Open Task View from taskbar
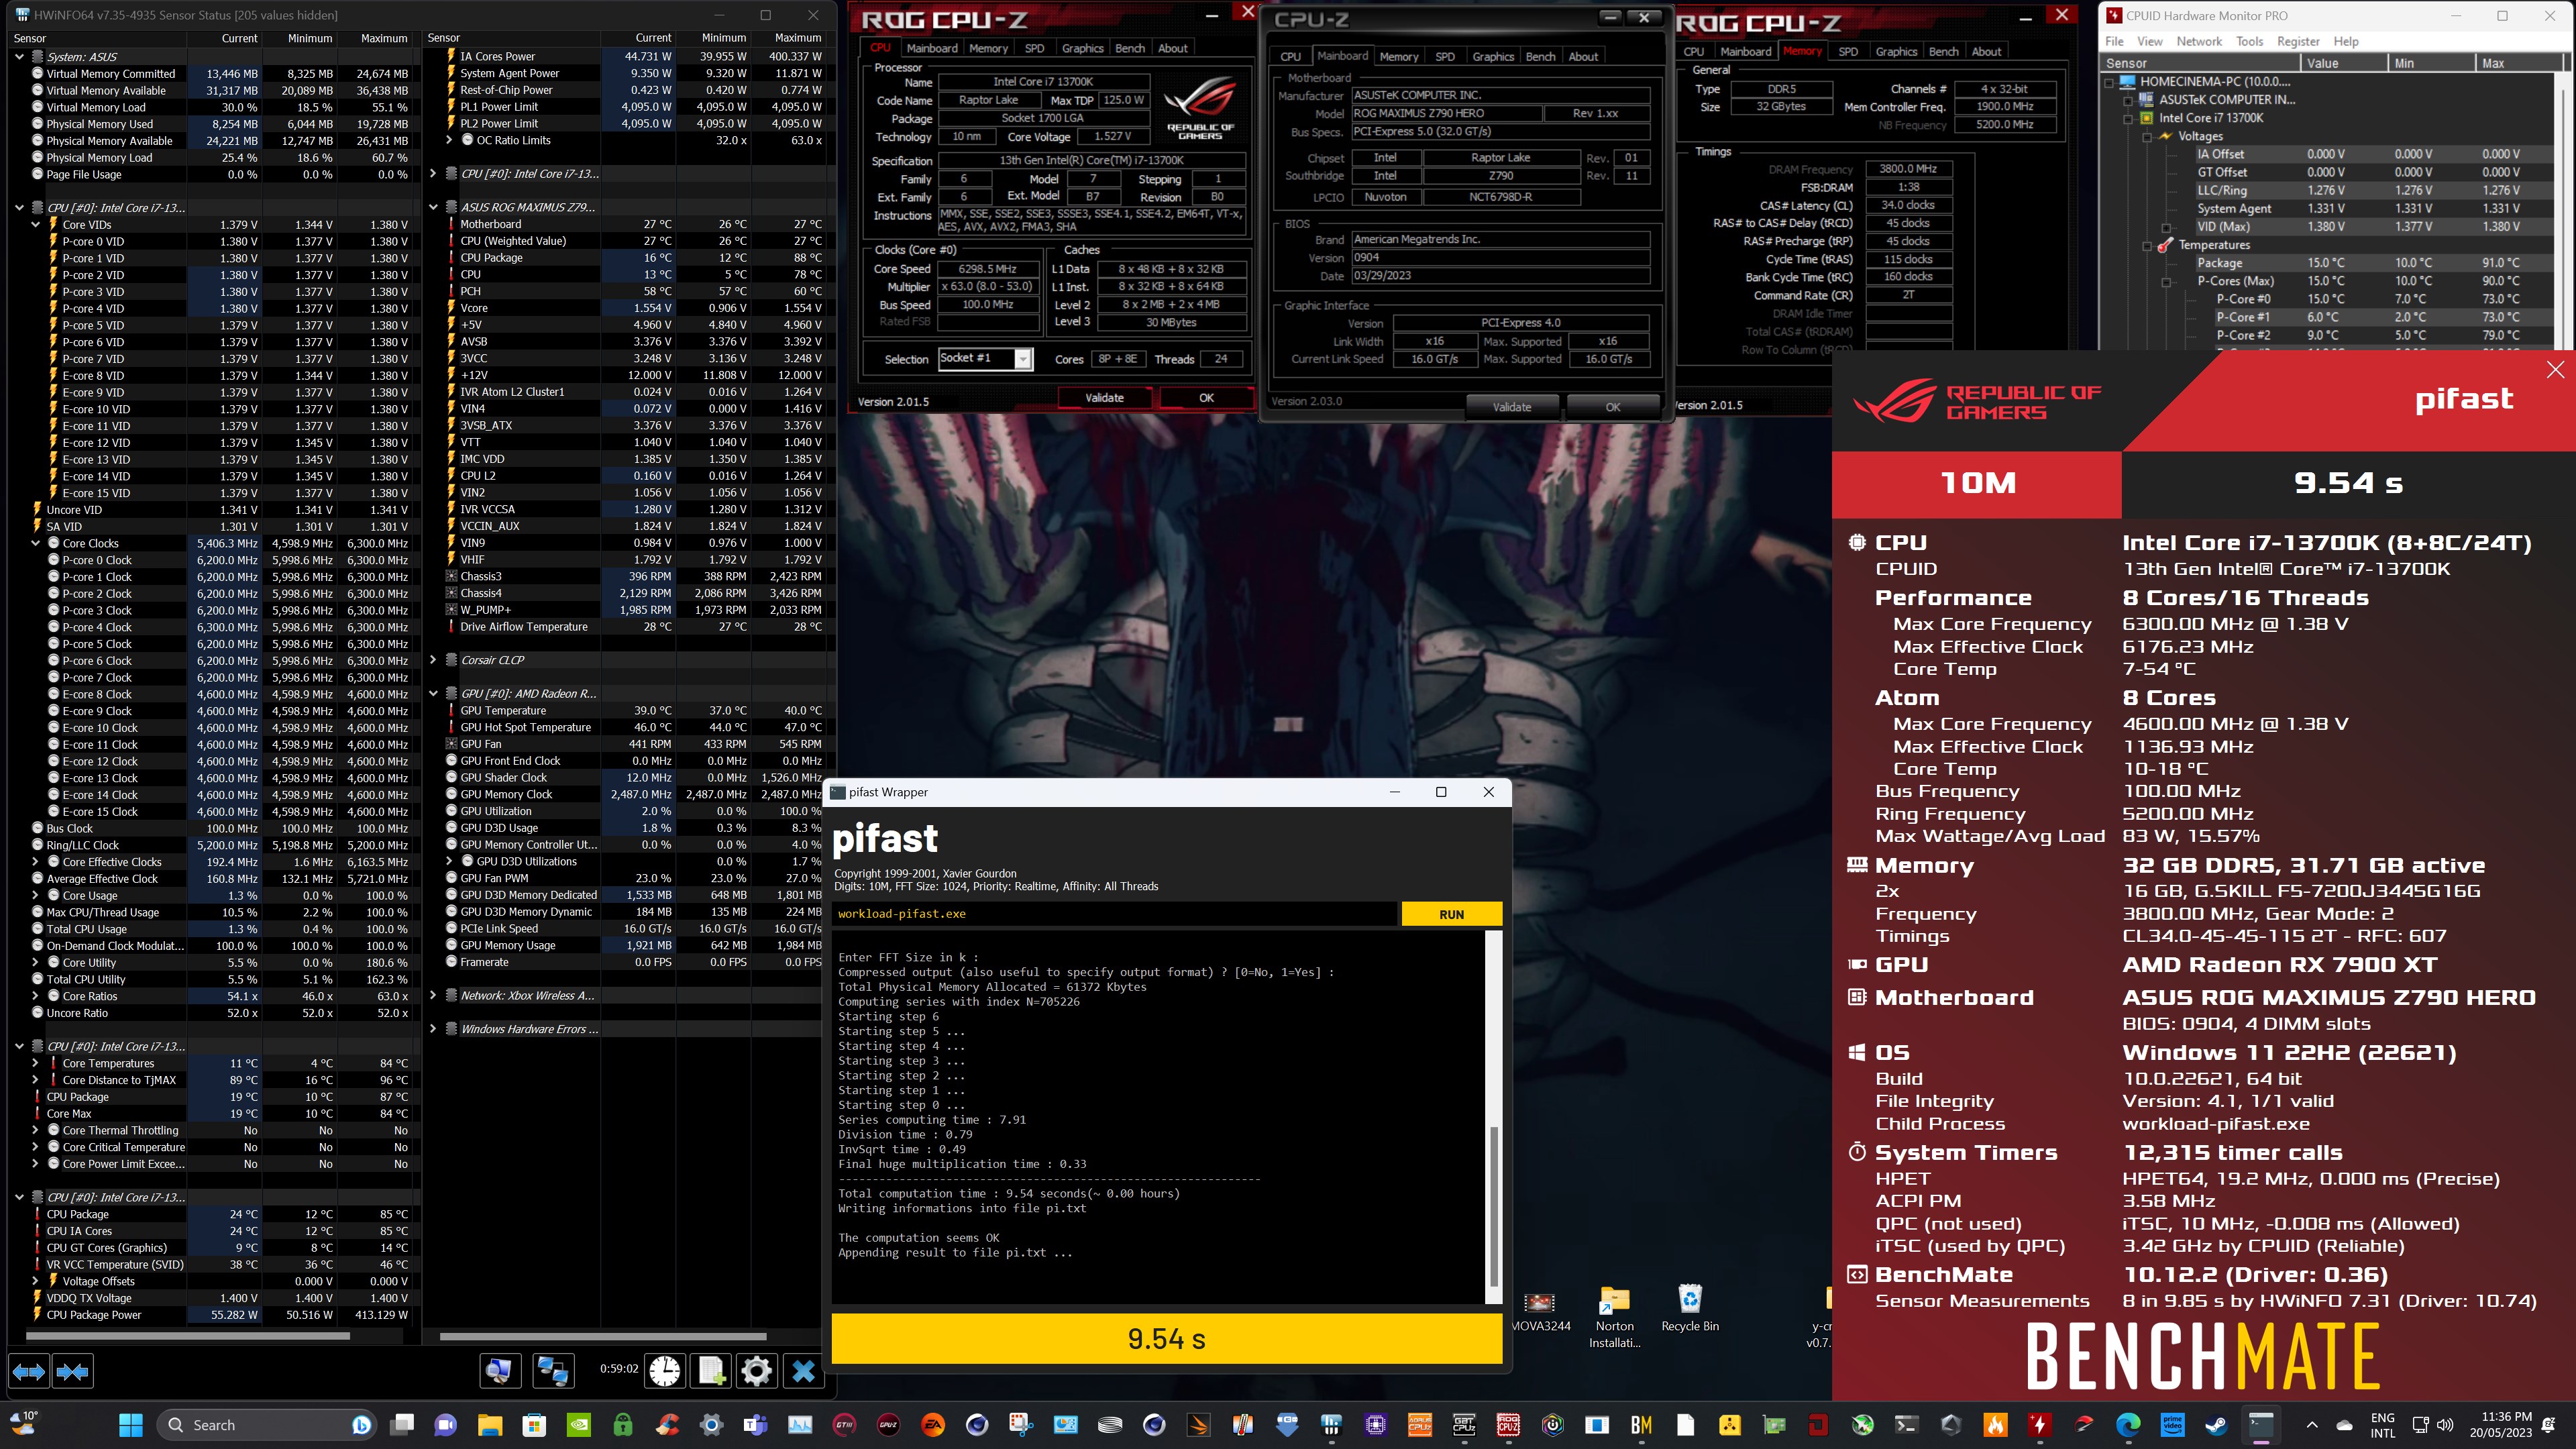Viewport: 2576px width, 1449px height. point(402,1425)
